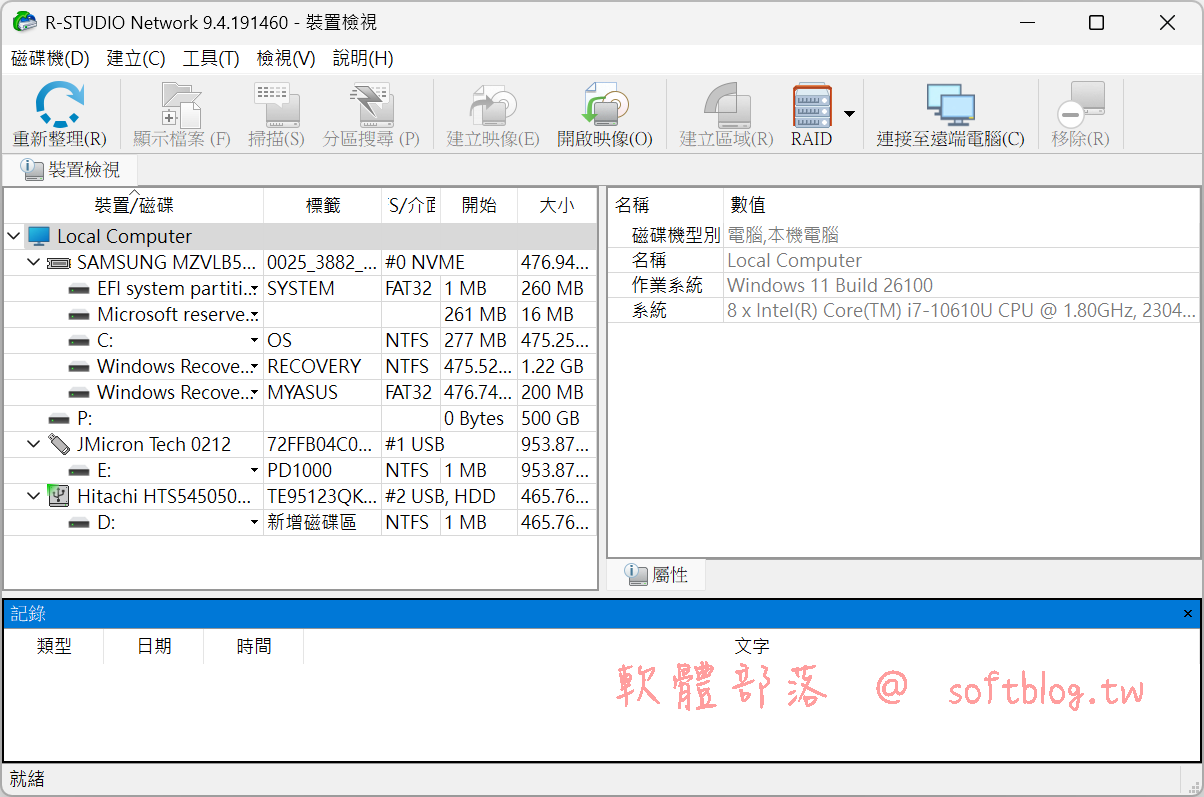Image resolution: width=1204 pixels, height=797 pixels.
Task: Open the dropdown arrow beside C: partition
Action: [x=255, y=341]
